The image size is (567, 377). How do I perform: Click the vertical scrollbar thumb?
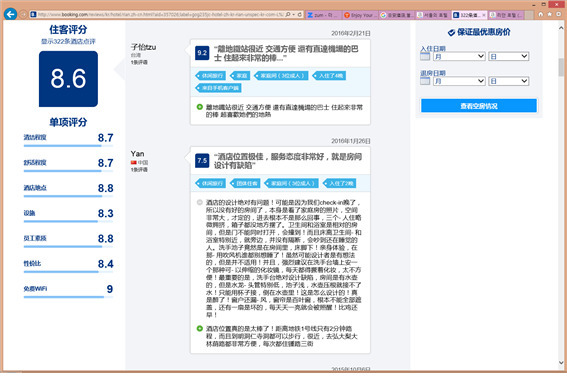(561, 67)
